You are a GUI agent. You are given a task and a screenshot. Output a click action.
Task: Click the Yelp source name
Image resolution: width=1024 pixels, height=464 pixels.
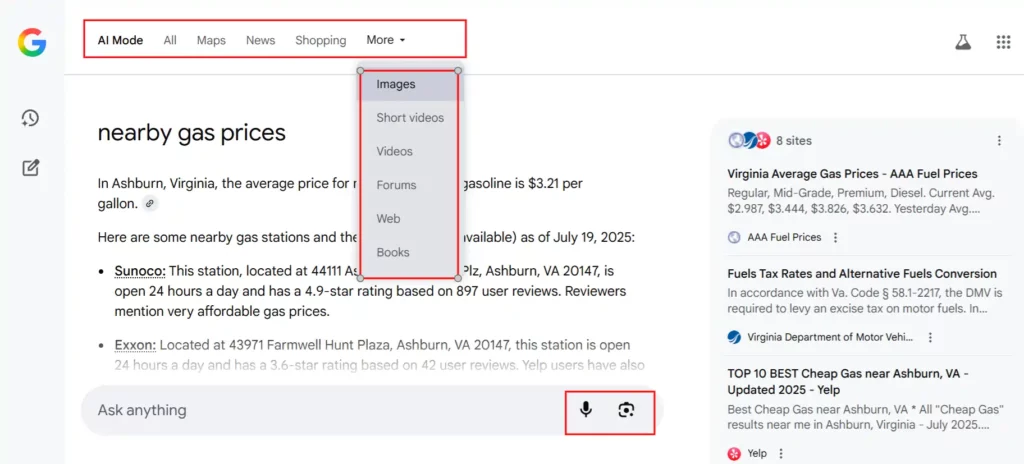[x=757, y=453]
